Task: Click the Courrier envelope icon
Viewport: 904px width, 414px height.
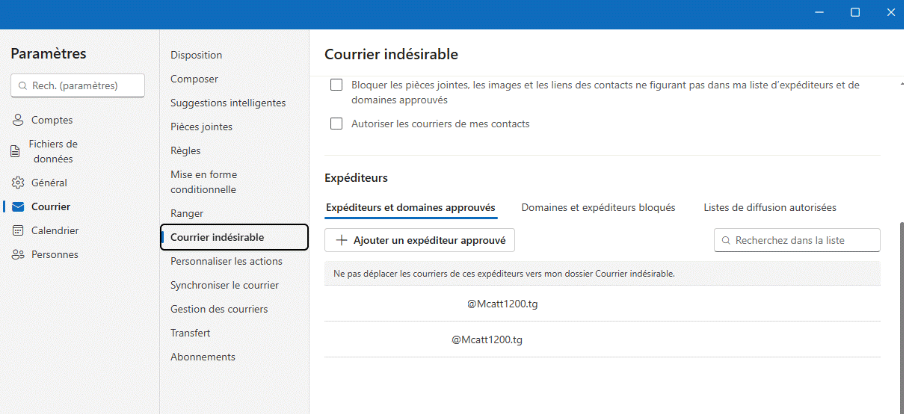Action: point(18,206)
